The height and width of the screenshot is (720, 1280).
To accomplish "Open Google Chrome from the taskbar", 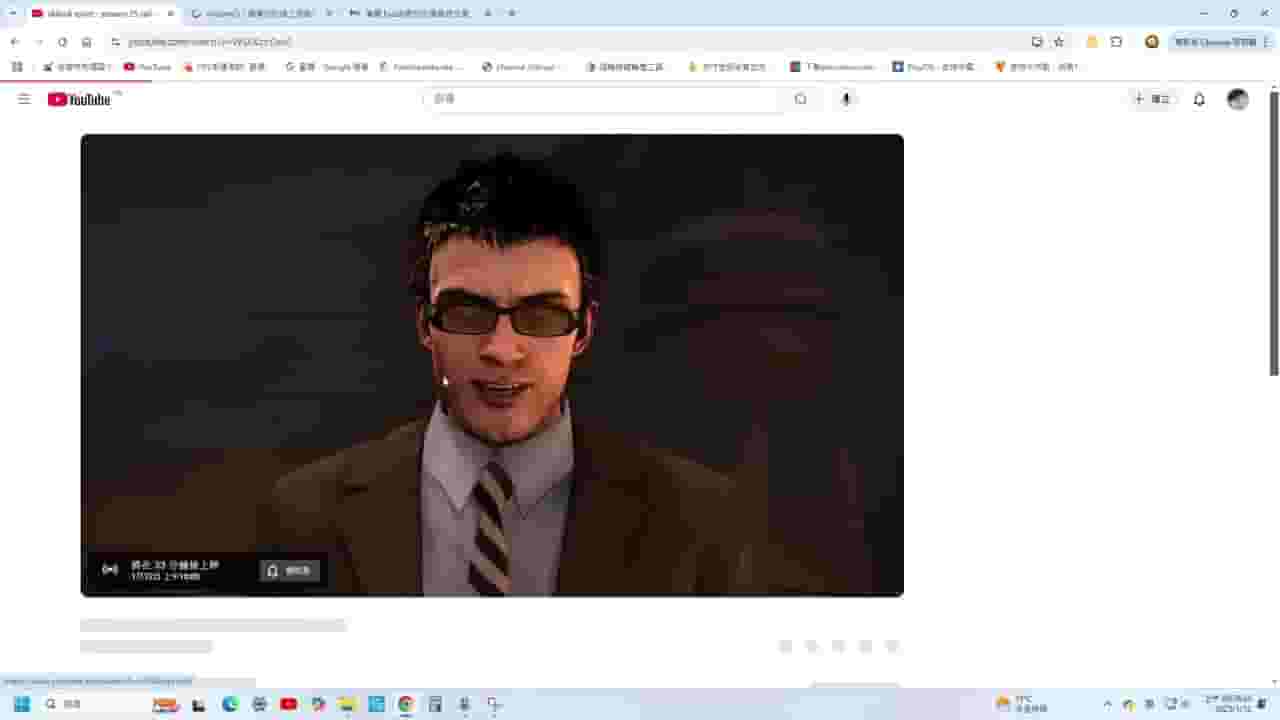I will coord(405,704).
